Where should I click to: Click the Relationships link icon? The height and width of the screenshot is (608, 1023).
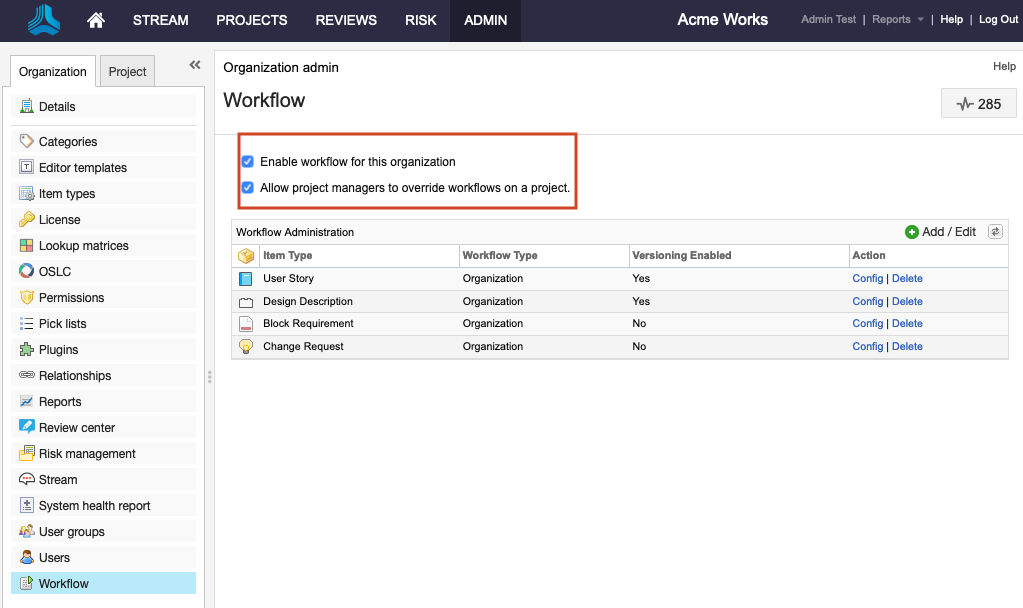click(26, 375)
